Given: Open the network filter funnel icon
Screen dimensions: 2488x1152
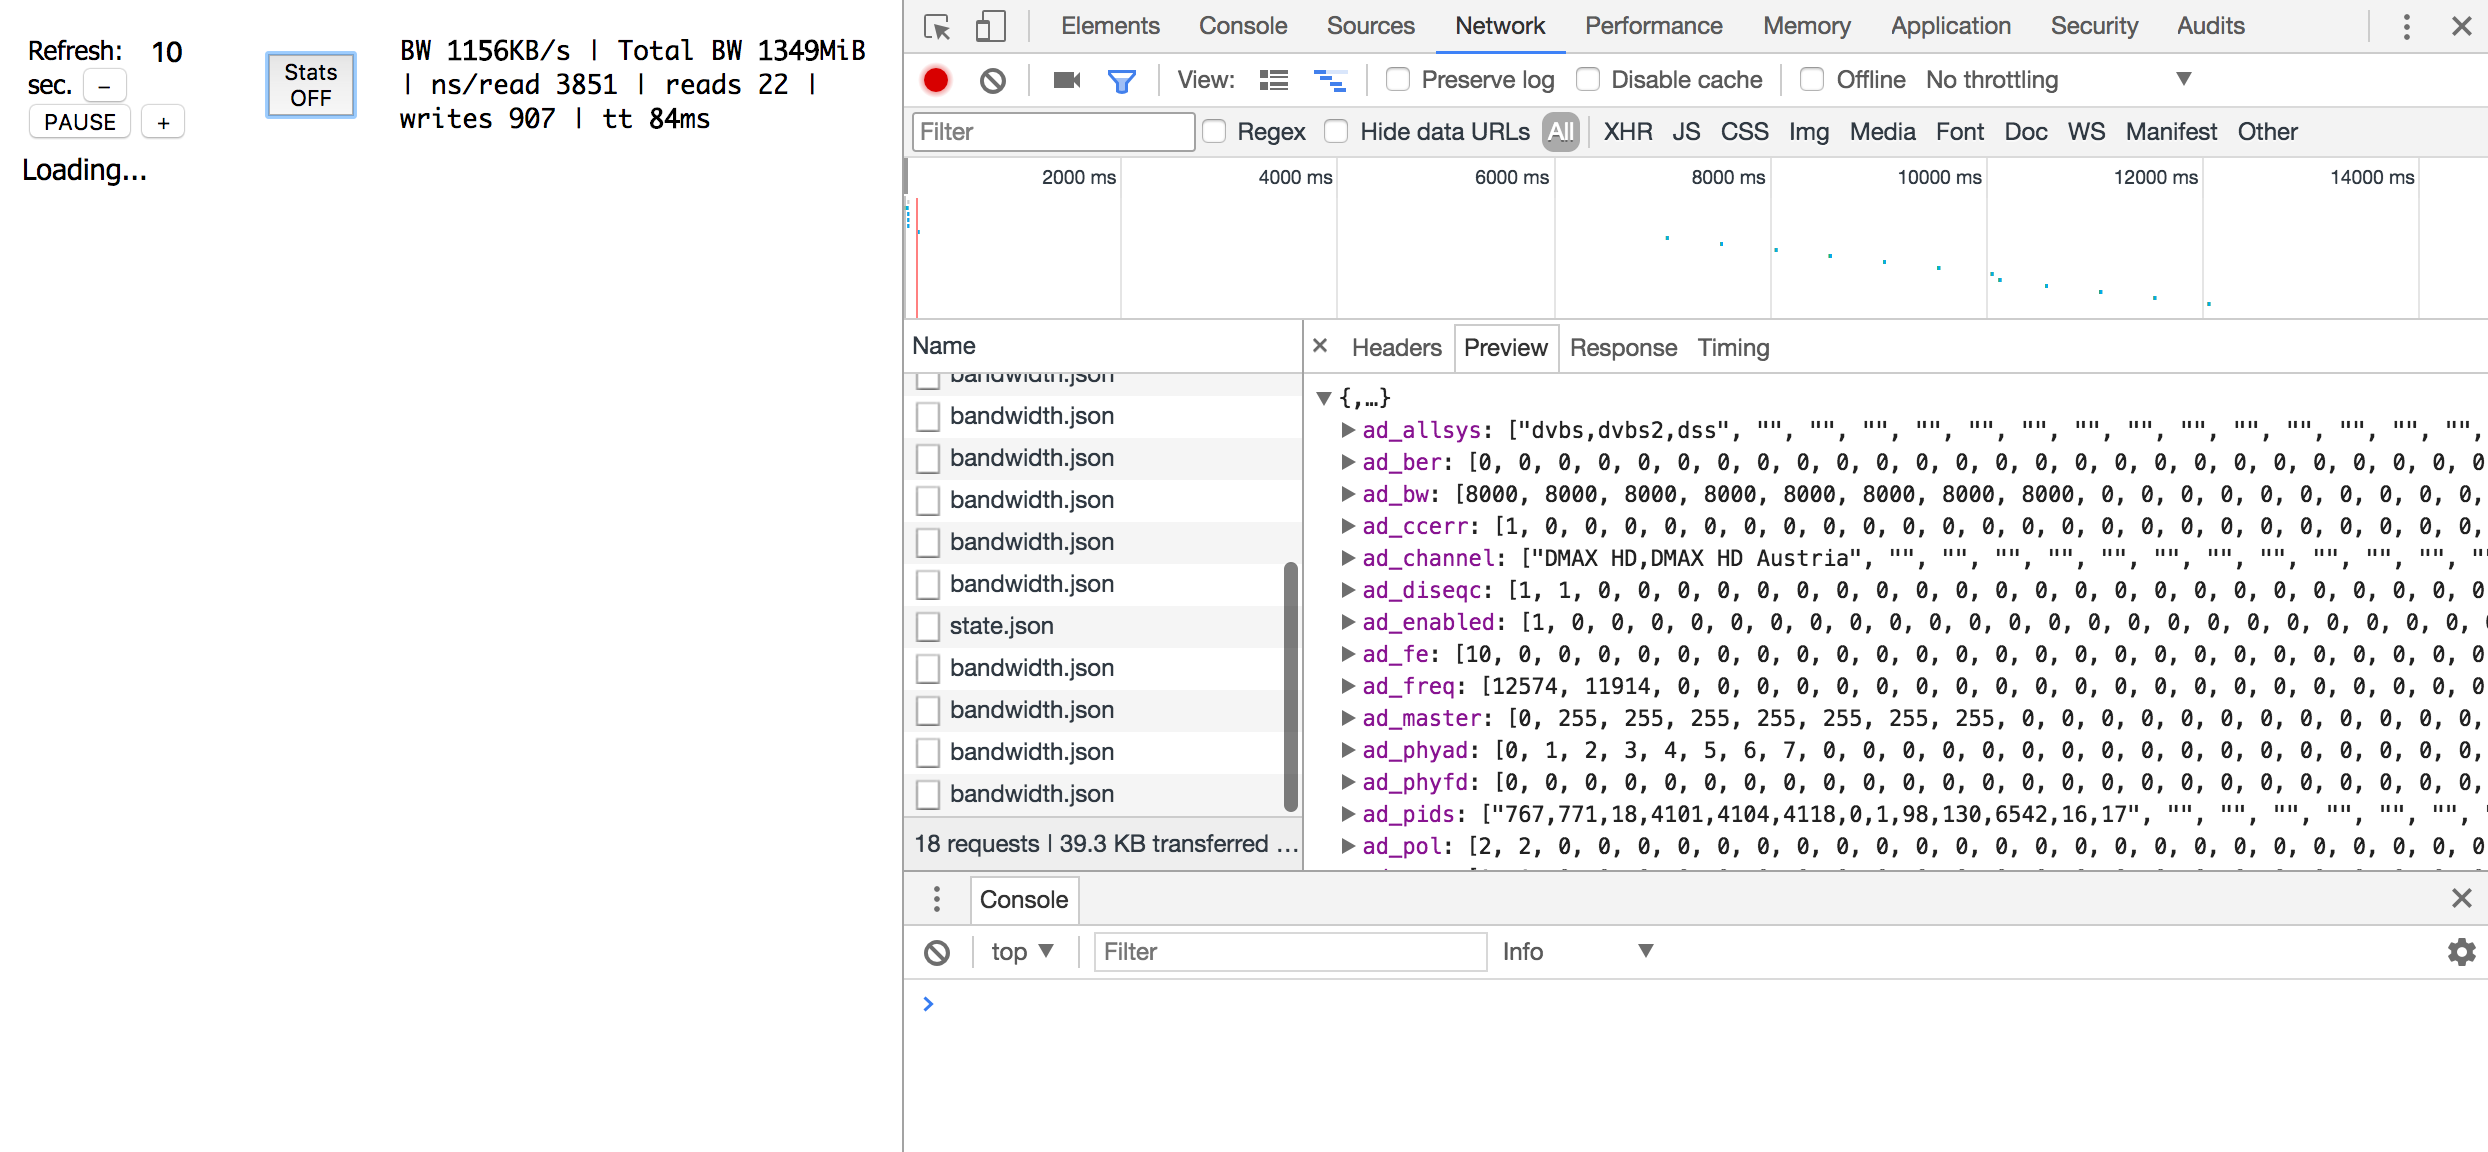Looking at the screenshot, I should coord(1122,80).
